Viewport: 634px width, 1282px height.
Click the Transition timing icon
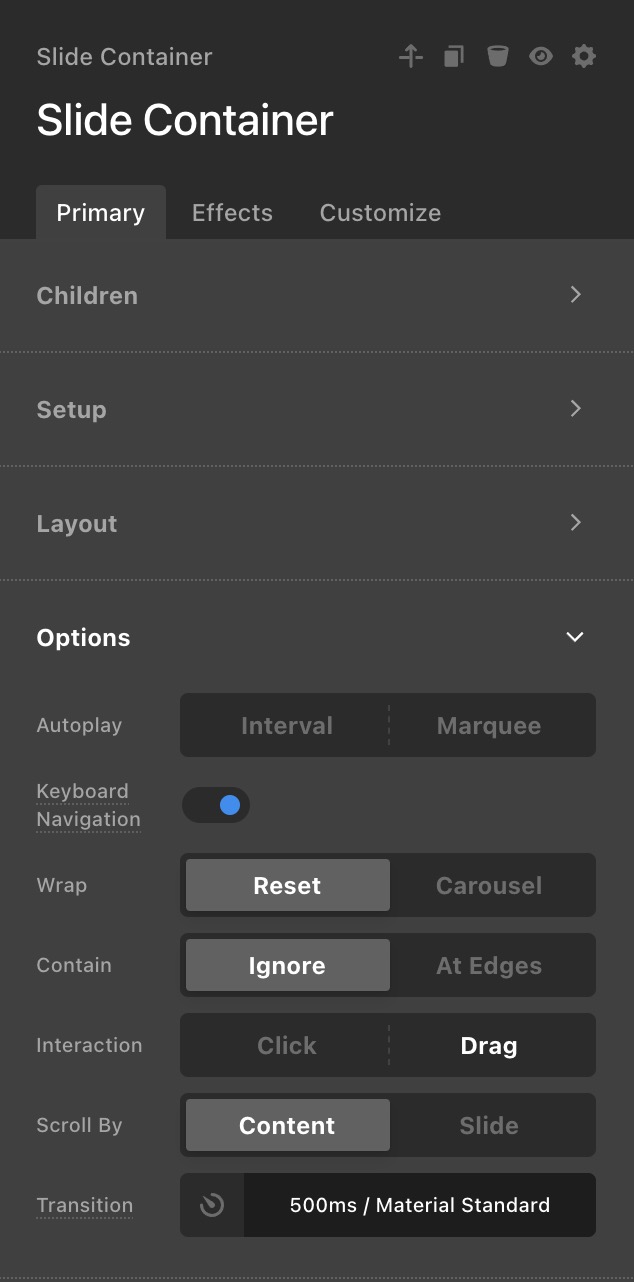212,1205
